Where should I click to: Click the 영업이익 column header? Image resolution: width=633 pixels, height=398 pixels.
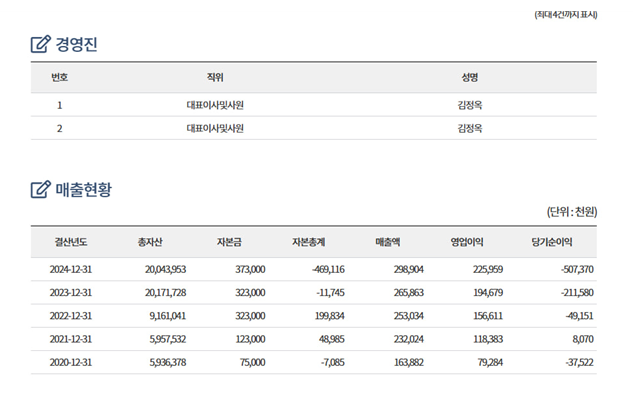[x=467, y=242]
